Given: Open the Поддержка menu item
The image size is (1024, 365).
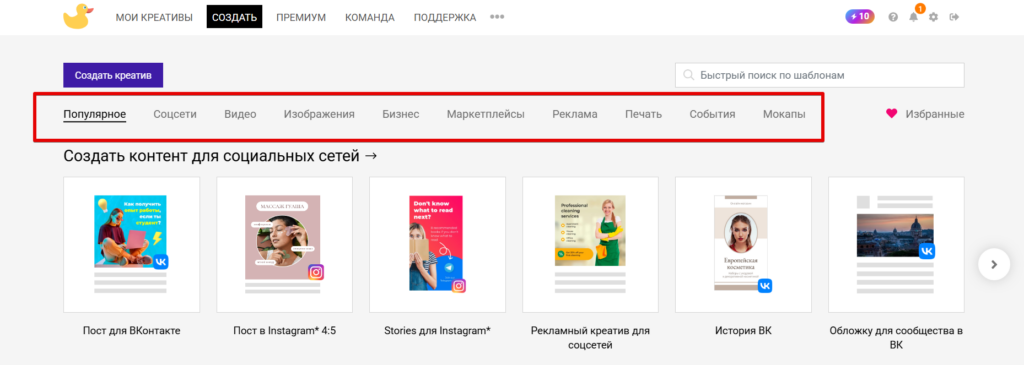Looking at the screenshot, I should click(445, 18).
